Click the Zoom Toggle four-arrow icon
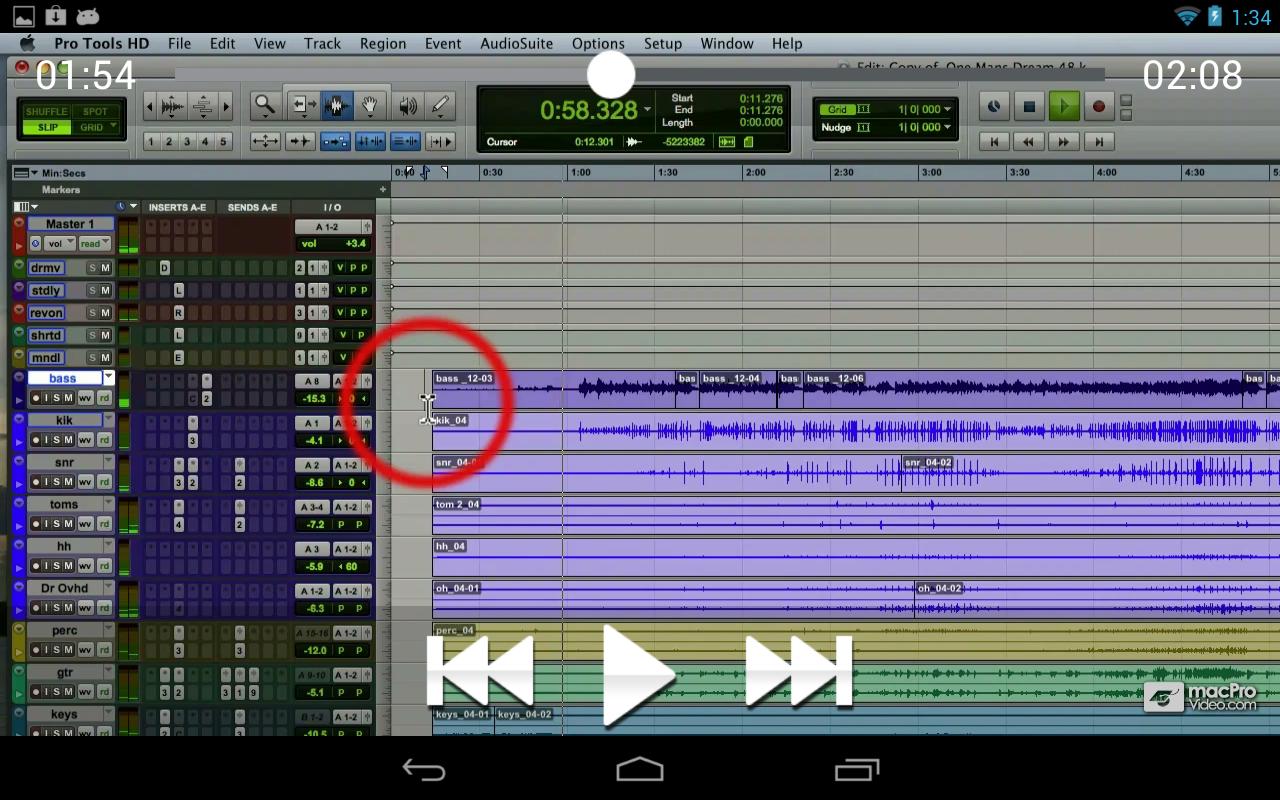The width and height of the screenshot is (1280, 800). click(265, 142)
